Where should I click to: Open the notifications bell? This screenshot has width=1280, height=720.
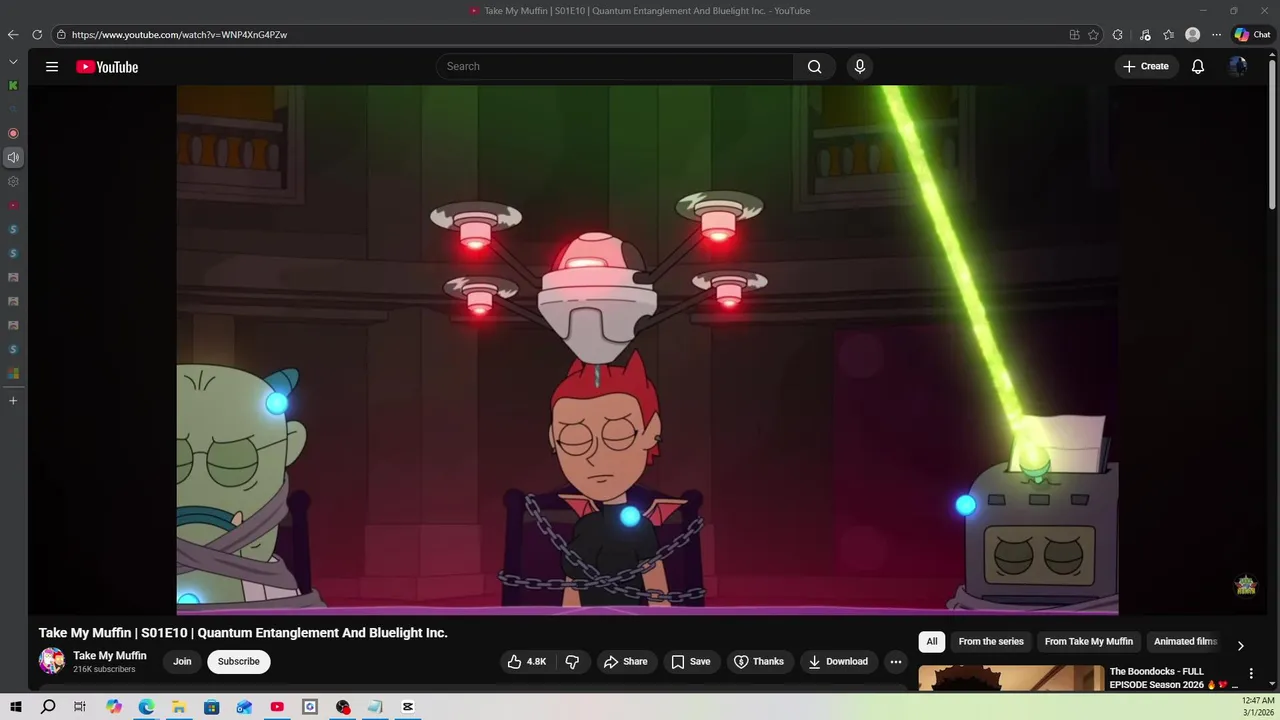coord(1198,67)
